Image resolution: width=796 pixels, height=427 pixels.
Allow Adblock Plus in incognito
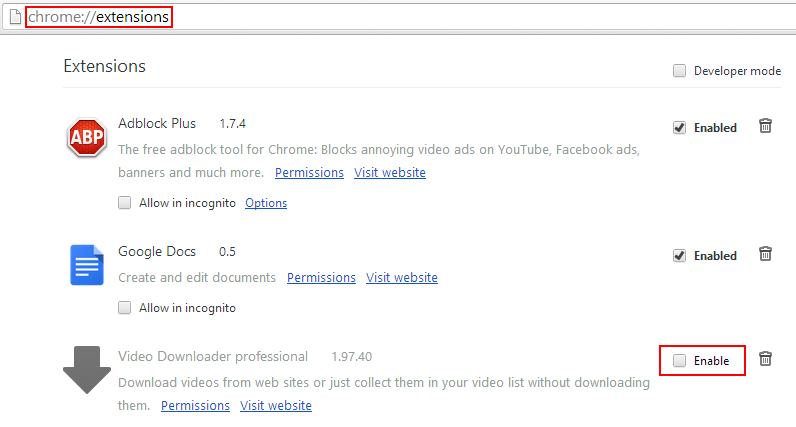(x=124, y=203)
